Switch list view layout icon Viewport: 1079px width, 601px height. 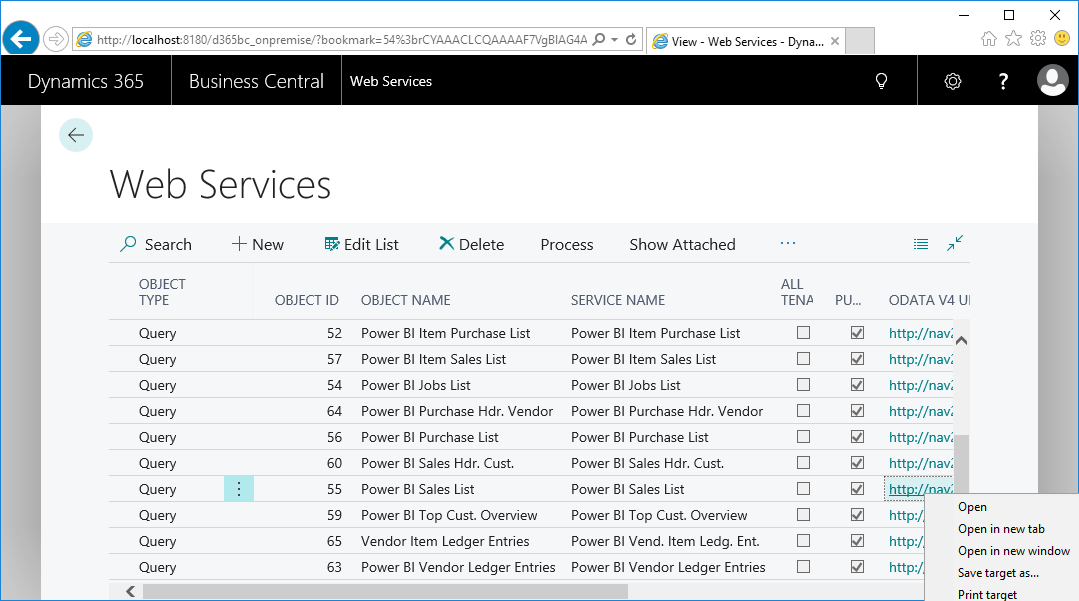pyautogui.click(x=921, y=244)
